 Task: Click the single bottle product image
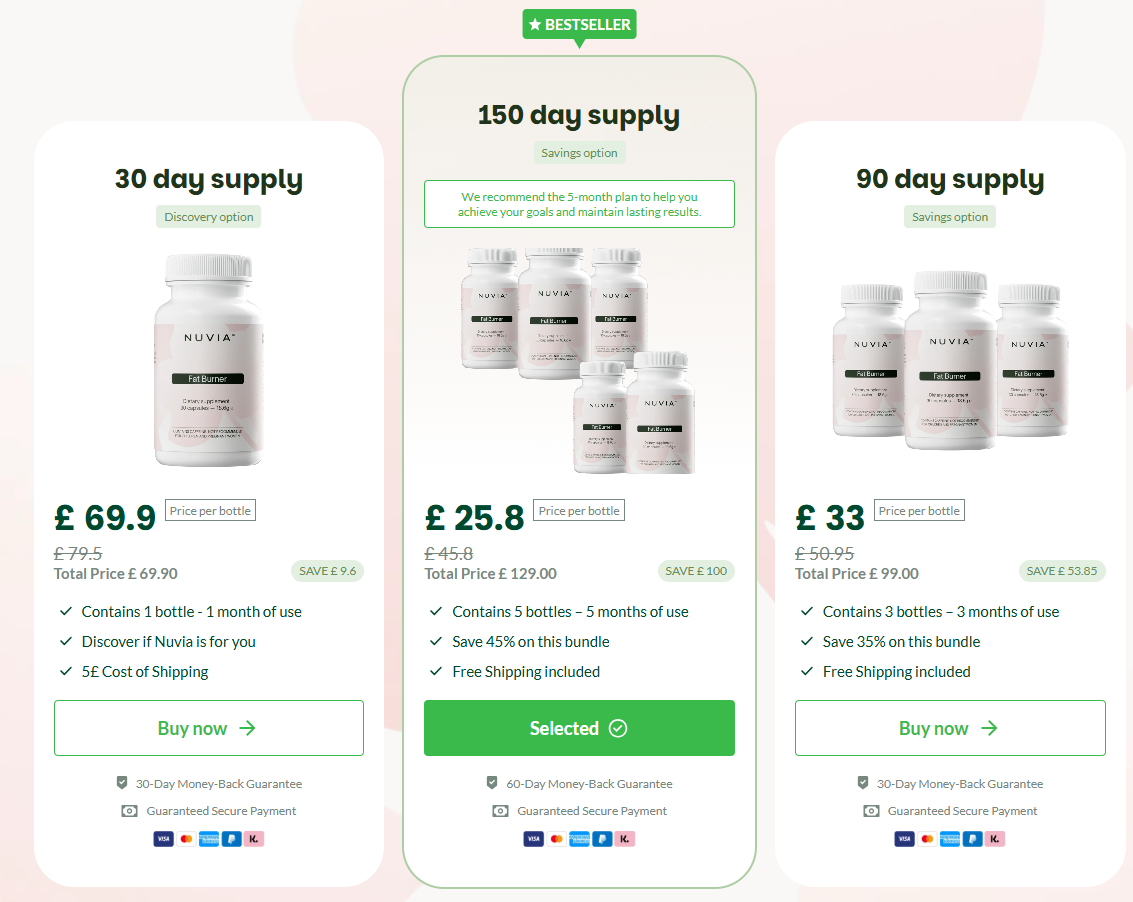(209, 360)
